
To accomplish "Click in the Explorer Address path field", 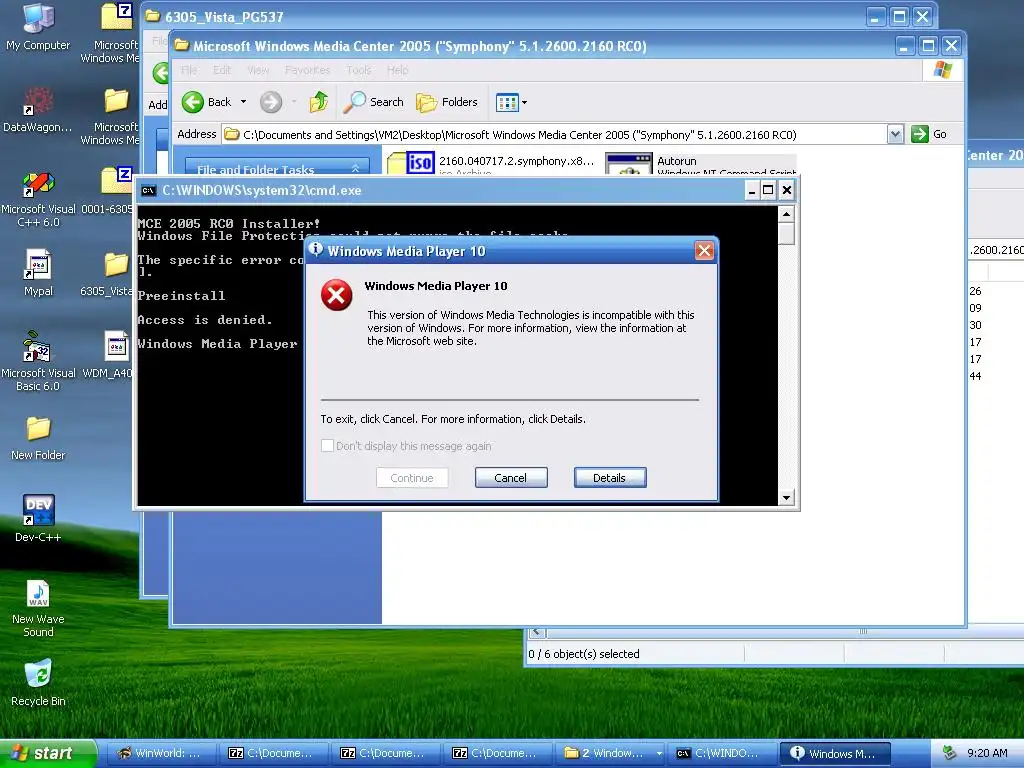I will (x=555, y=135).
